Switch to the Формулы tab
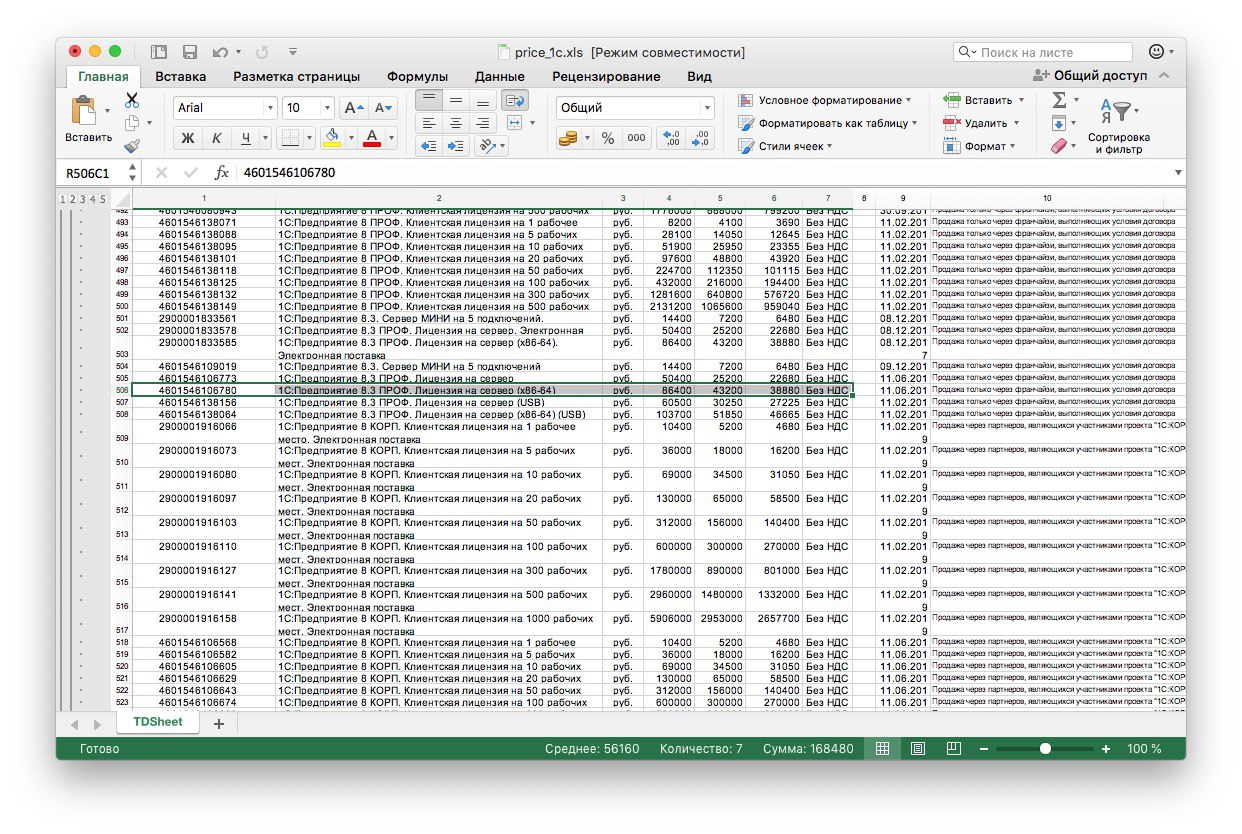The height and width of the screenshot is (834, 1242). pos(418,76)
